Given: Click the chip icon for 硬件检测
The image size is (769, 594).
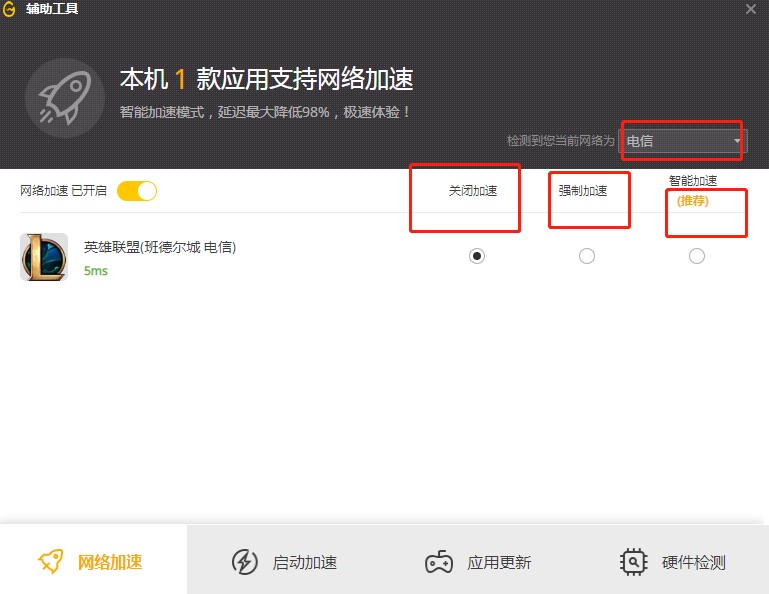Looking at the screenshot, I should click(633, 562).
